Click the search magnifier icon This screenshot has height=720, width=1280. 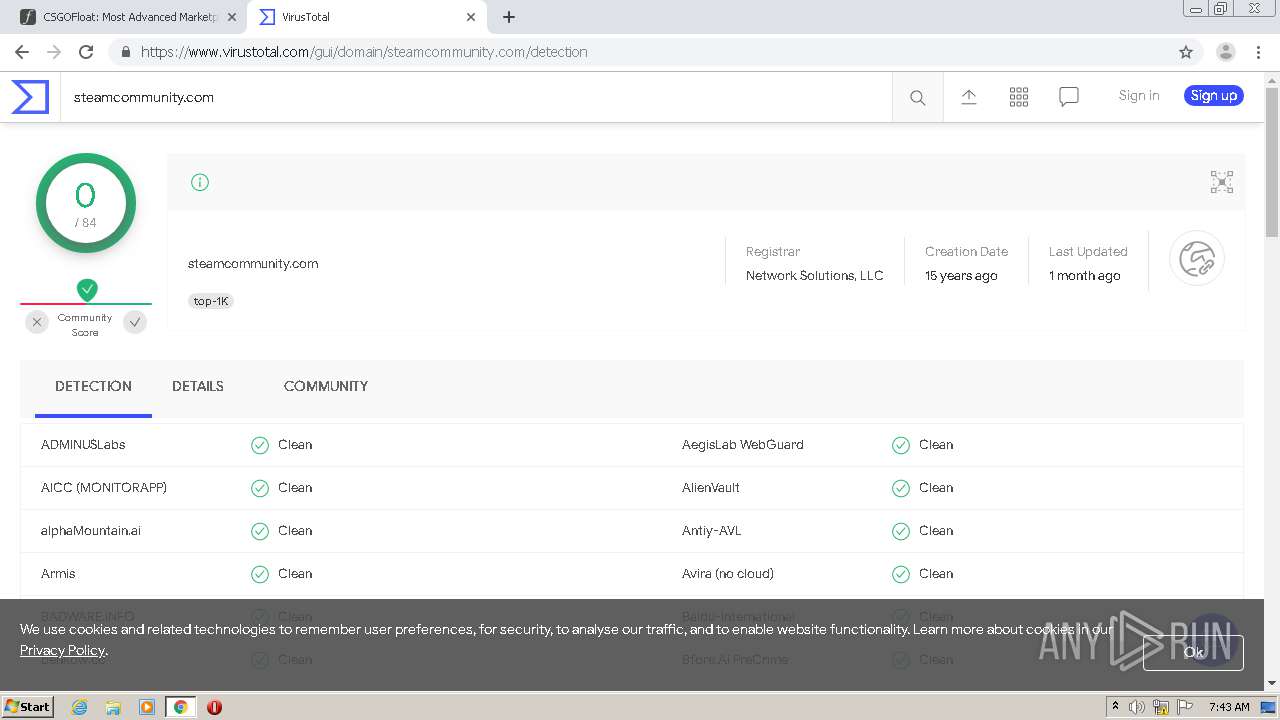pyautogui.click(x=917, y=97)
